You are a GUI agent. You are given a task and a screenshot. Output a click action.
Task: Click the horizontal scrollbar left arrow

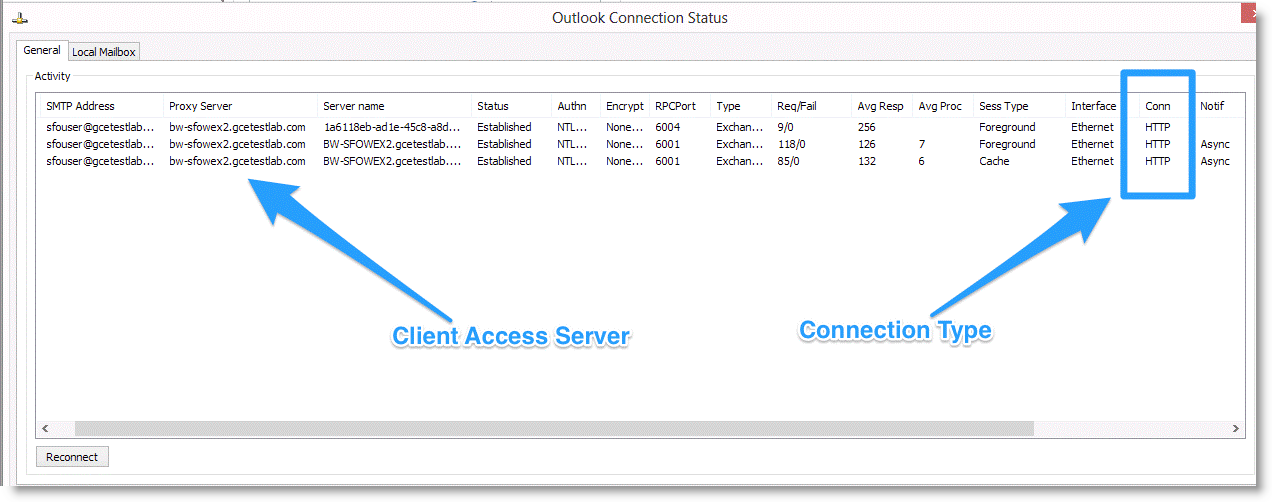pyautogui.click(x=45, y=428)
